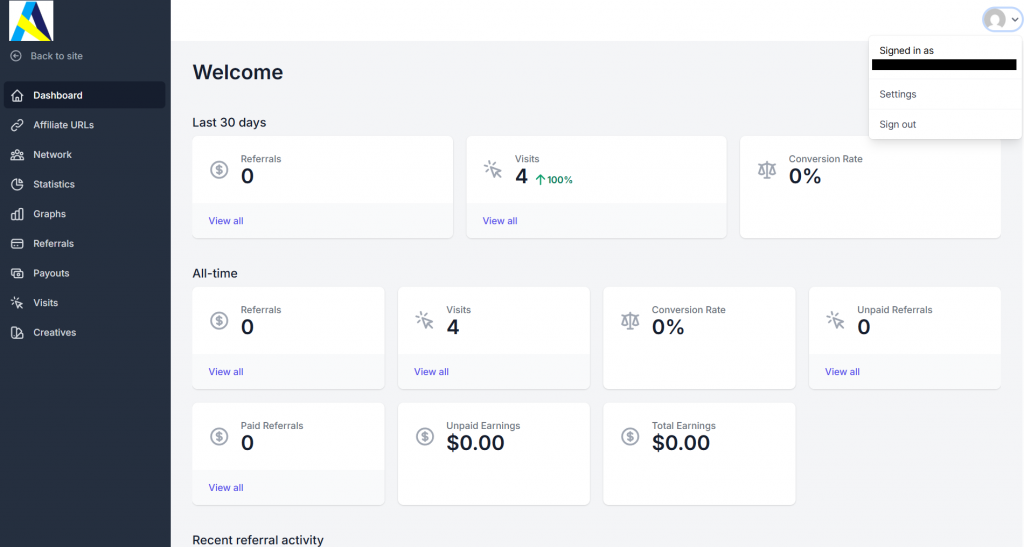Select Sign out from the user menu
Viewport: 1024px width, 547px height.
pos(898,125)
